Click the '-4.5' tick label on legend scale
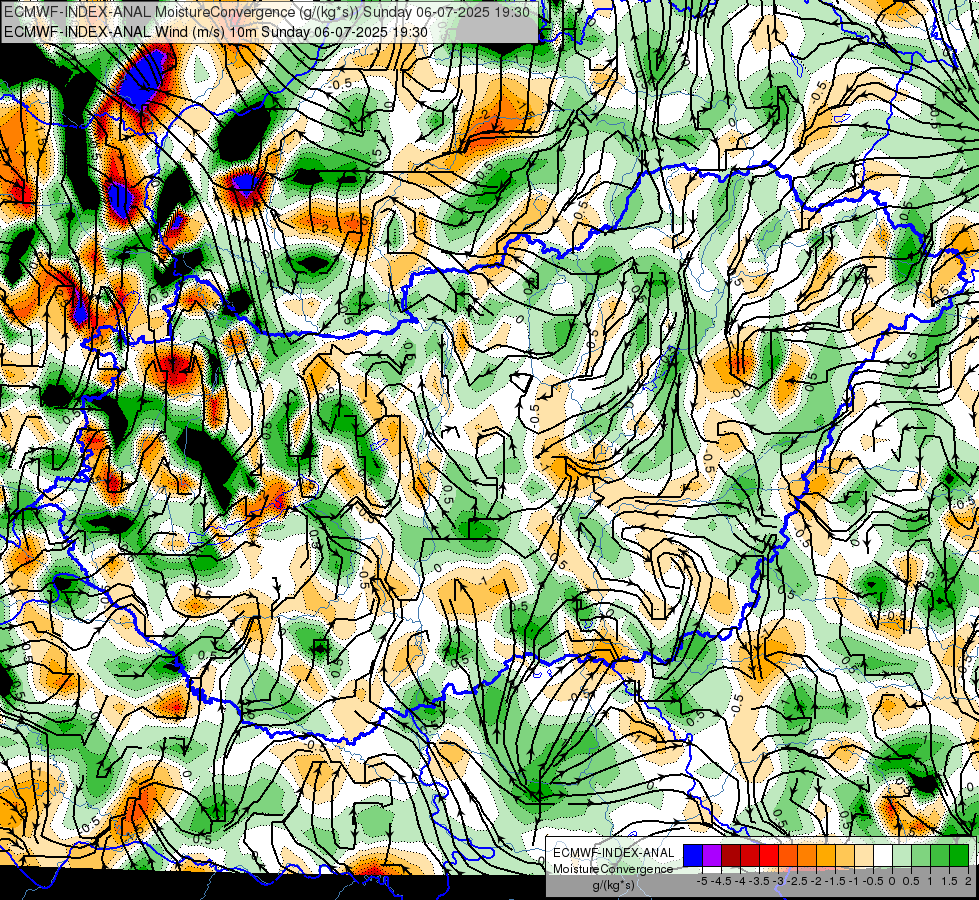This screenshot has width=979, height=900. [x=721, y=881]
